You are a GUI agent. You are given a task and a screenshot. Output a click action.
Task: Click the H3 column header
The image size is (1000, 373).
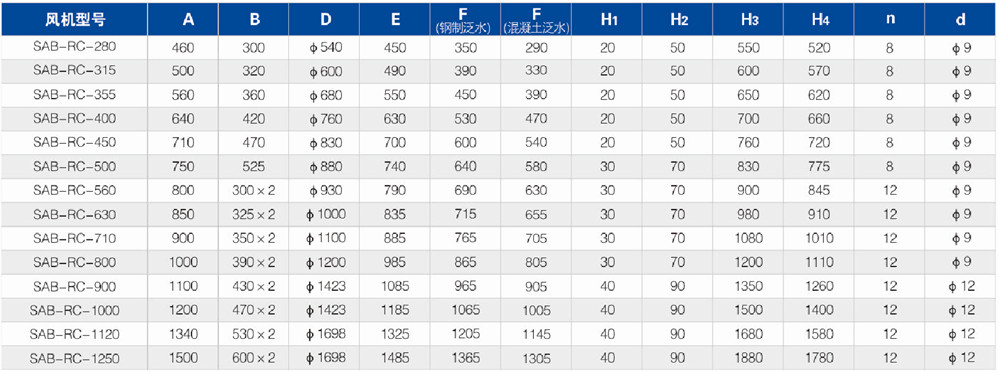(x=749, y=20)
